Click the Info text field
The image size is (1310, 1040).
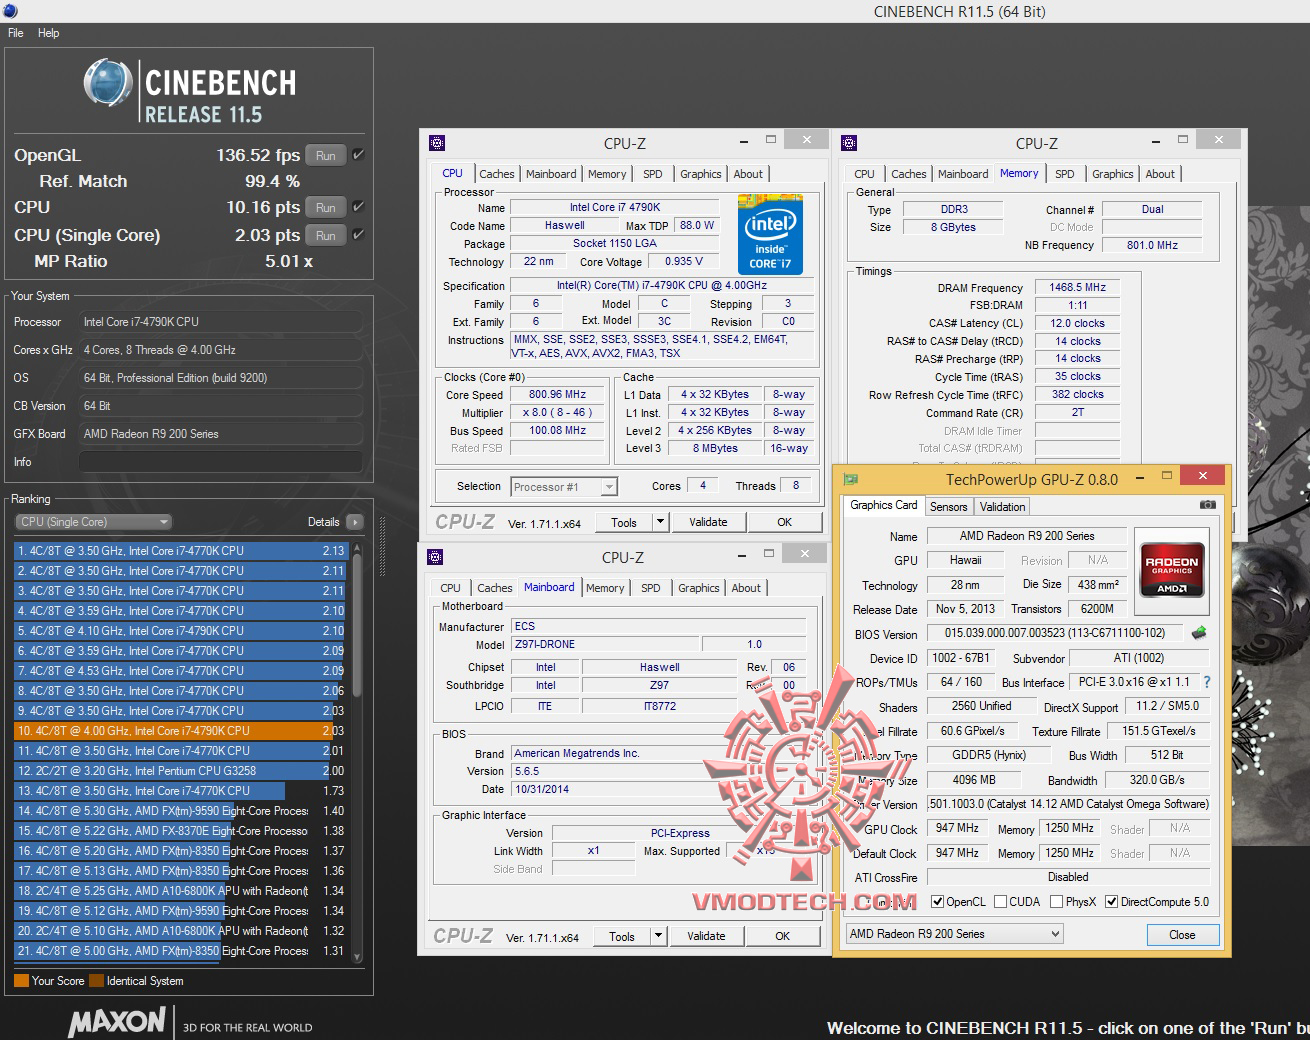(220, 462)
